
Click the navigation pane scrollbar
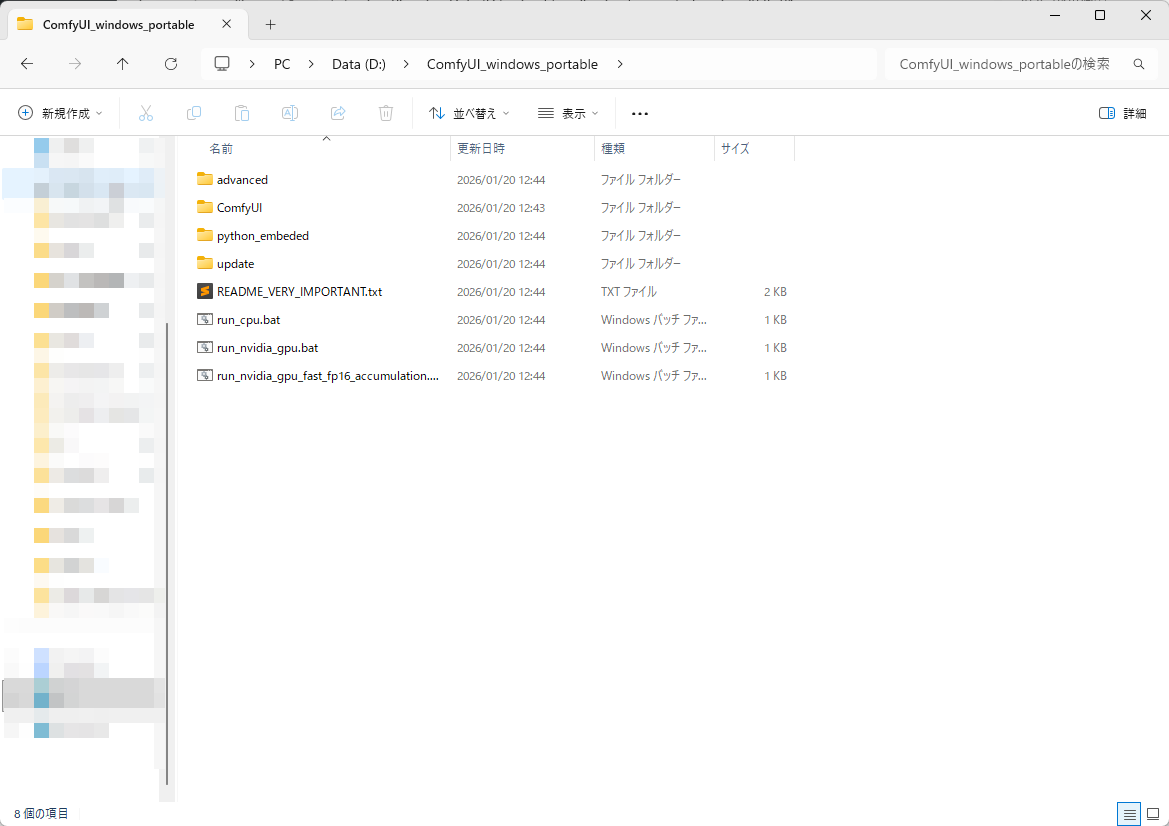(167, 552)
